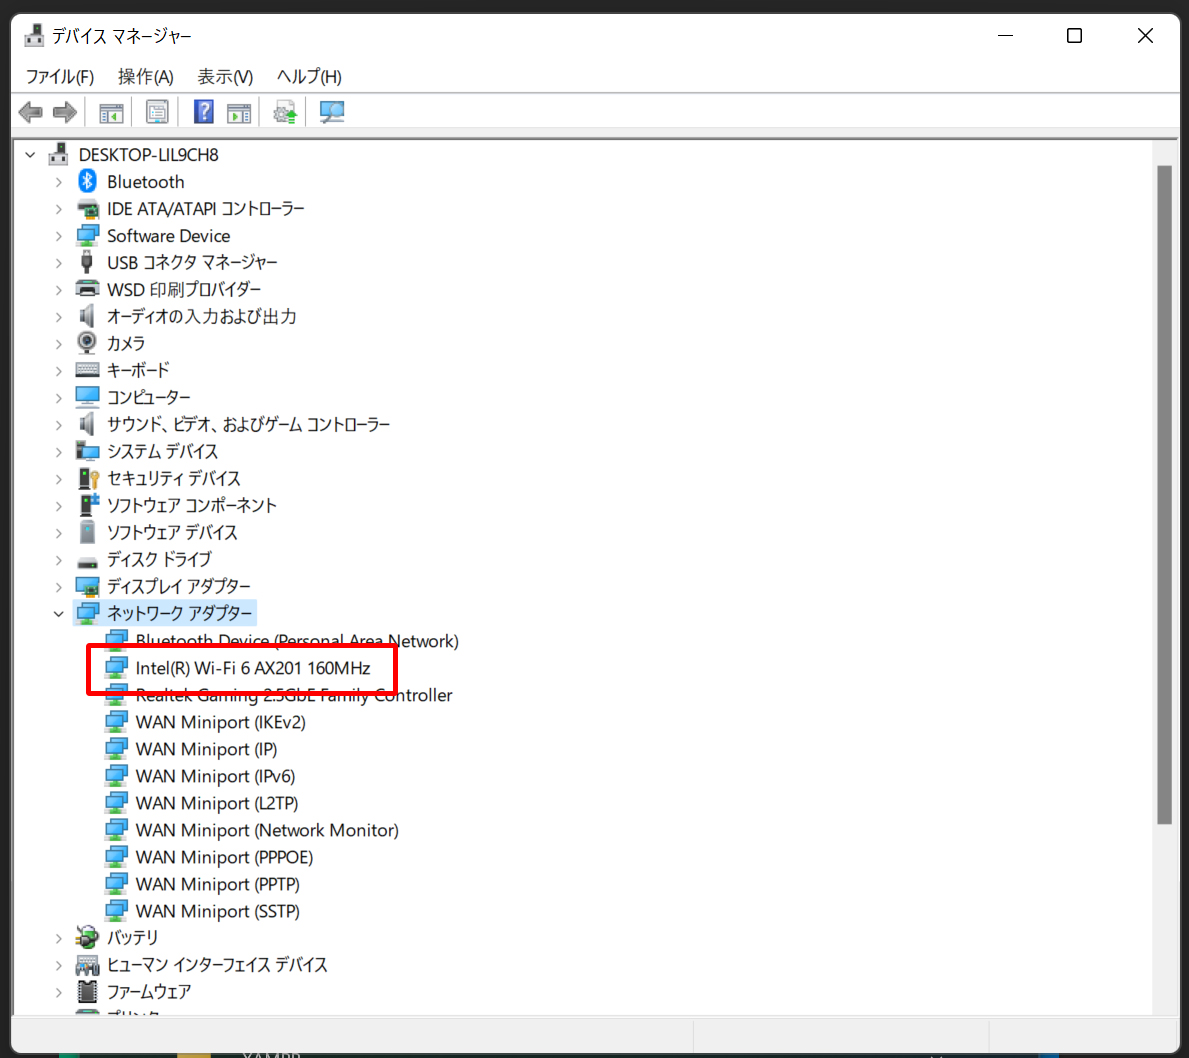Click the ソフトウェア コンポーネント puzzle icon

pyautogui.click(x=88, y=504)
